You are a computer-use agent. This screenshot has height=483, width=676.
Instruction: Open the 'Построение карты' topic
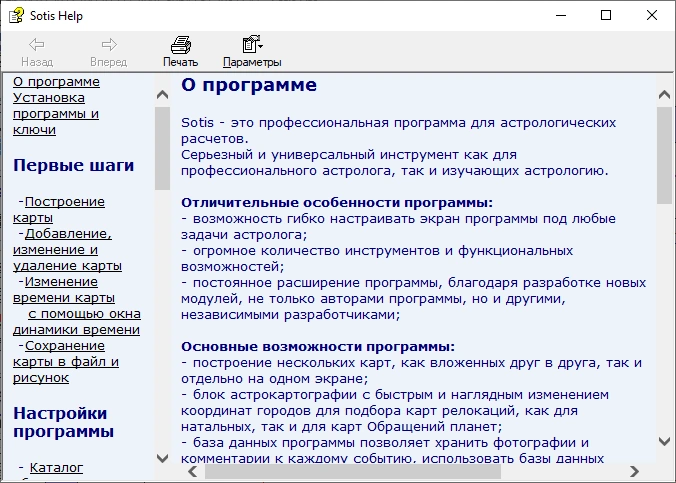click(59, 209)
